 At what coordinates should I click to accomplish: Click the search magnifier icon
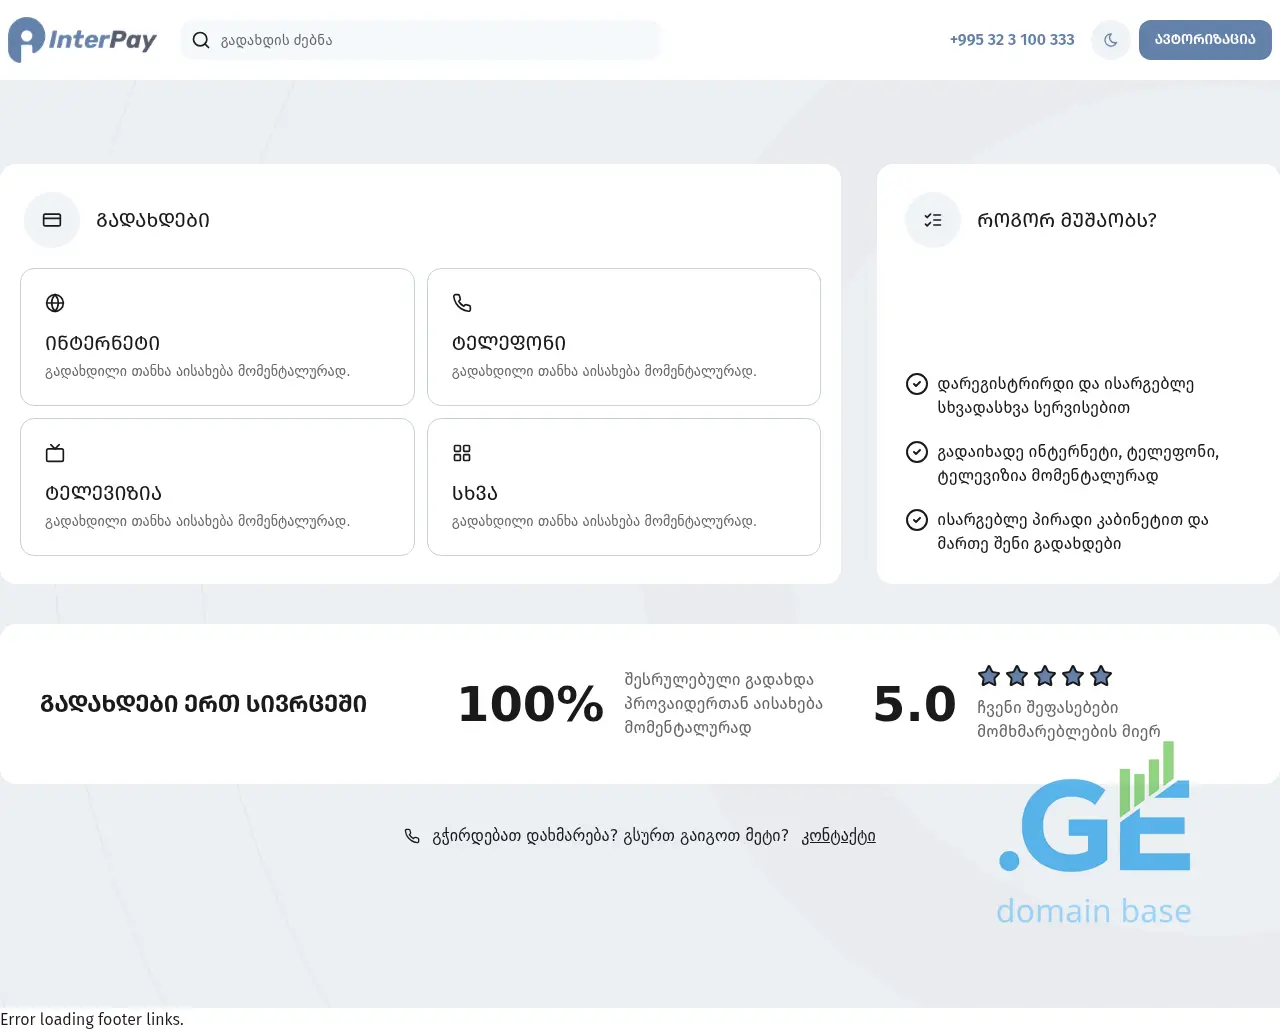click(201, 40)
